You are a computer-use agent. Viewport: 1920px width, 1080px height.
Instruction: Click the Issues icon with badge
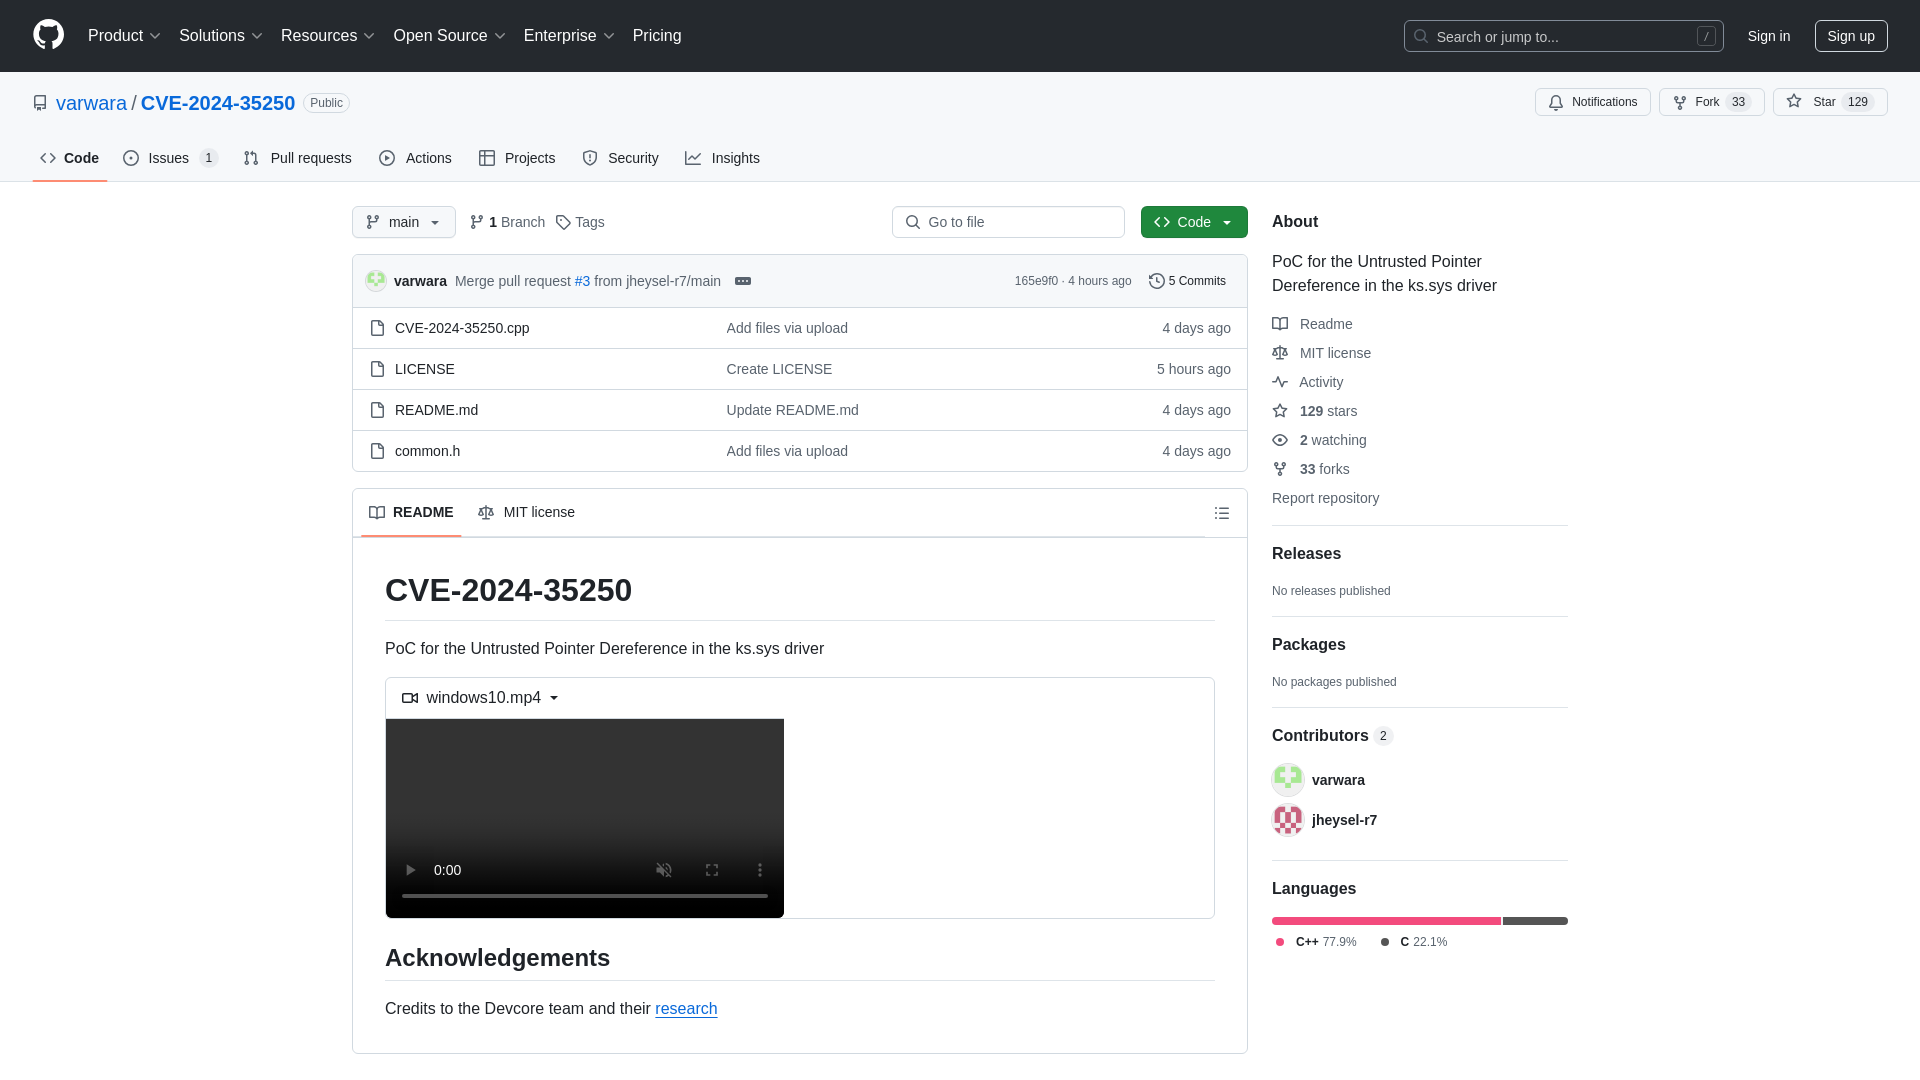coord(170,158)
